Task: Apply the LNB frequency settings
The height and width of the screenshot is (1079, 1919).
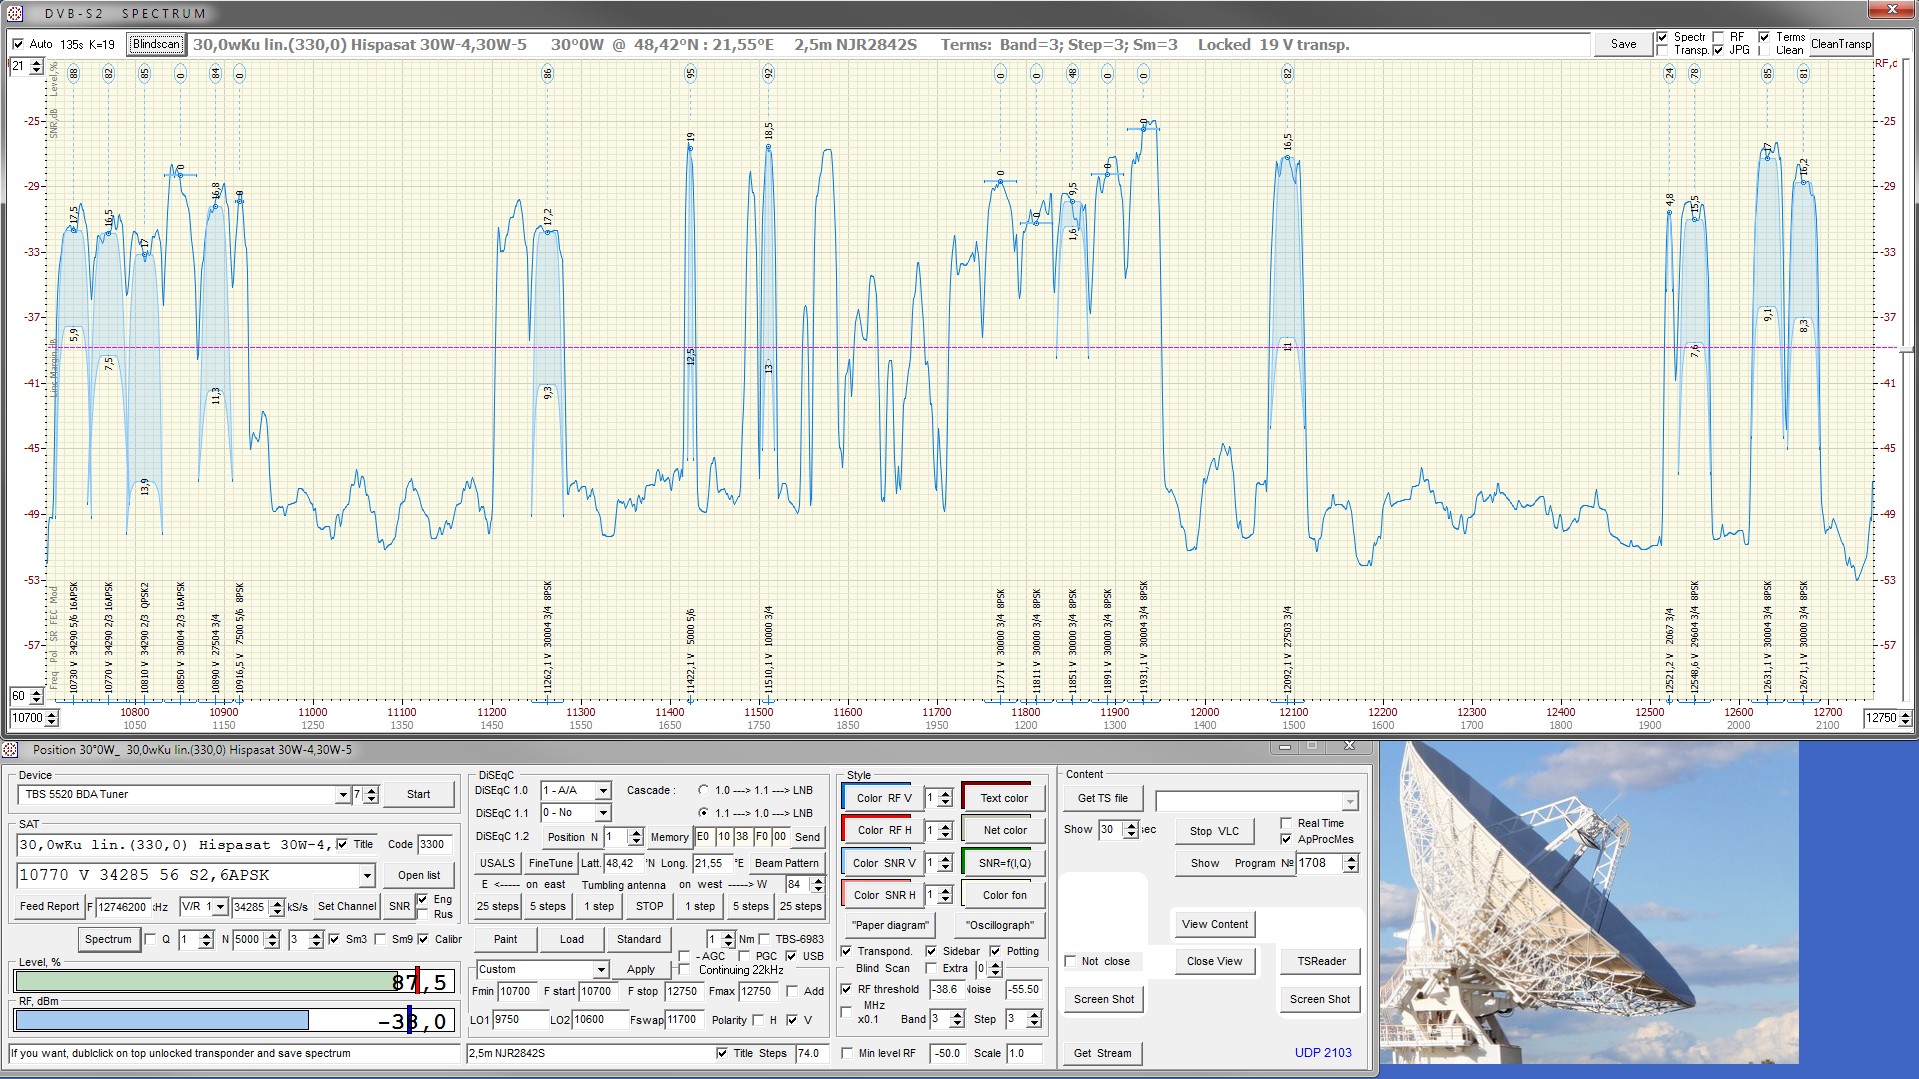Action: [x=640, y=969]
